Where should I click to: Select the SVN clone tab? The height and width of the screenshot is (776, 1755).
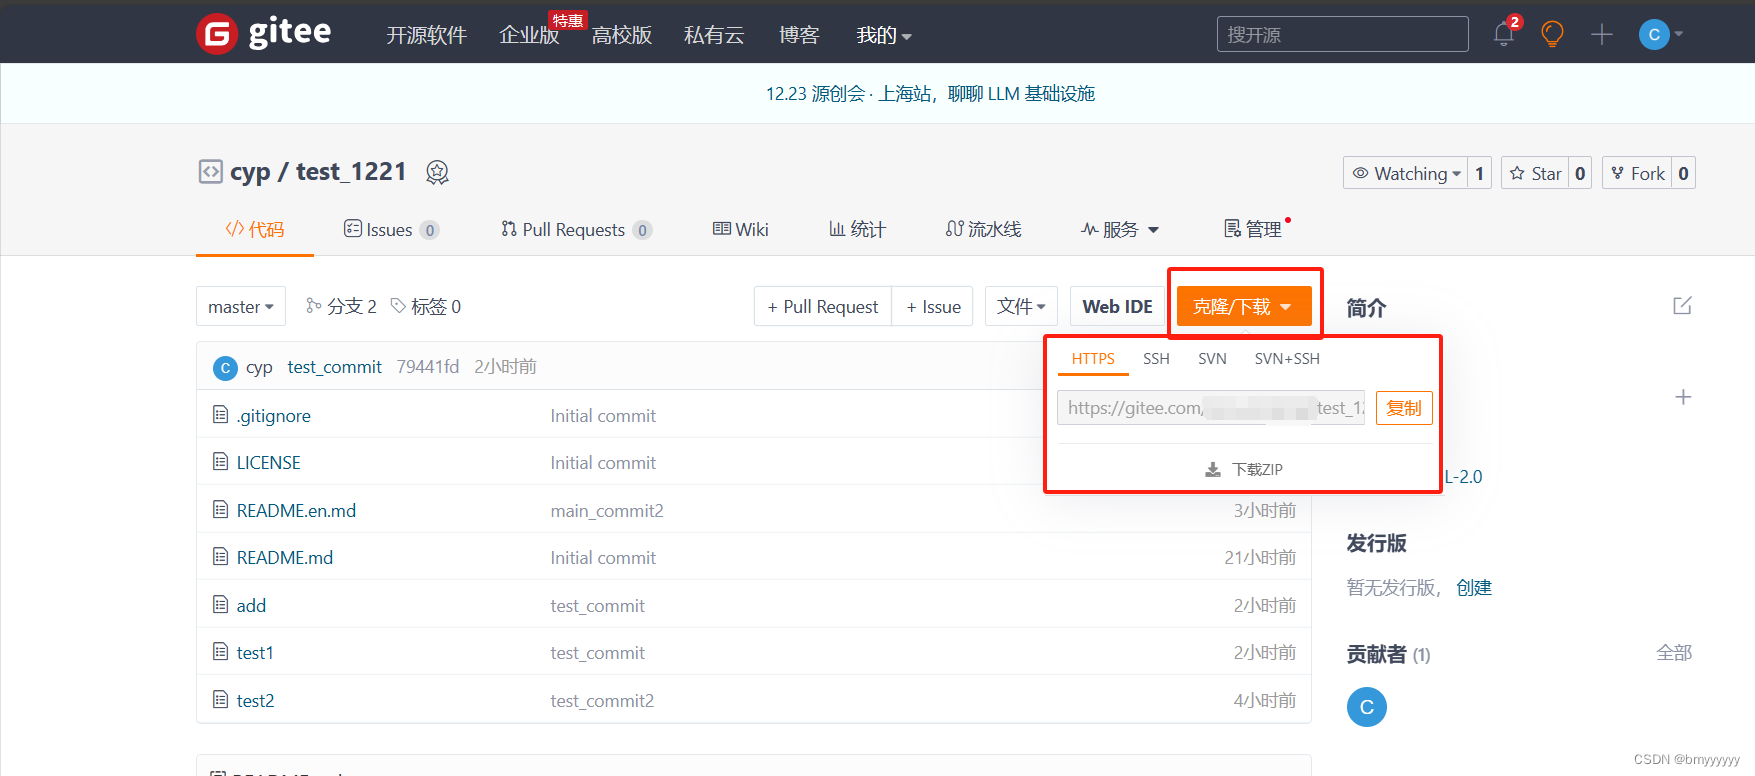1212,359
